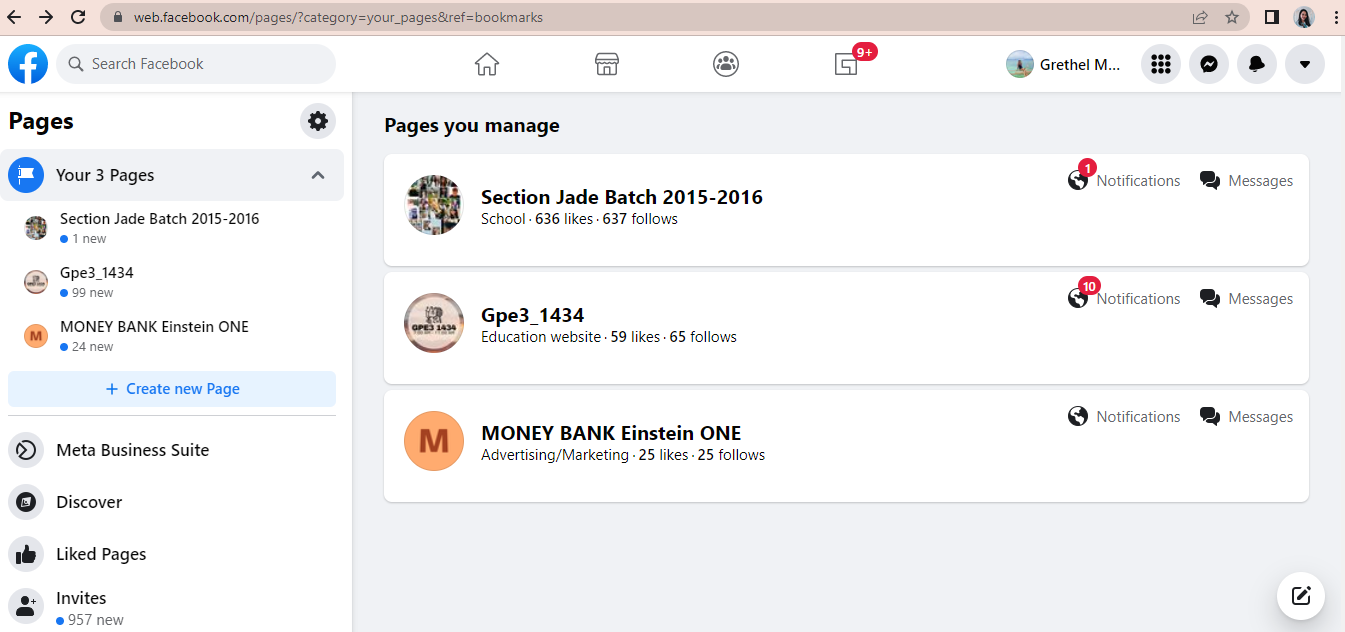
Task: Click MONEY BANK orange M avatar in card
Action: click(x=434, y=441)
